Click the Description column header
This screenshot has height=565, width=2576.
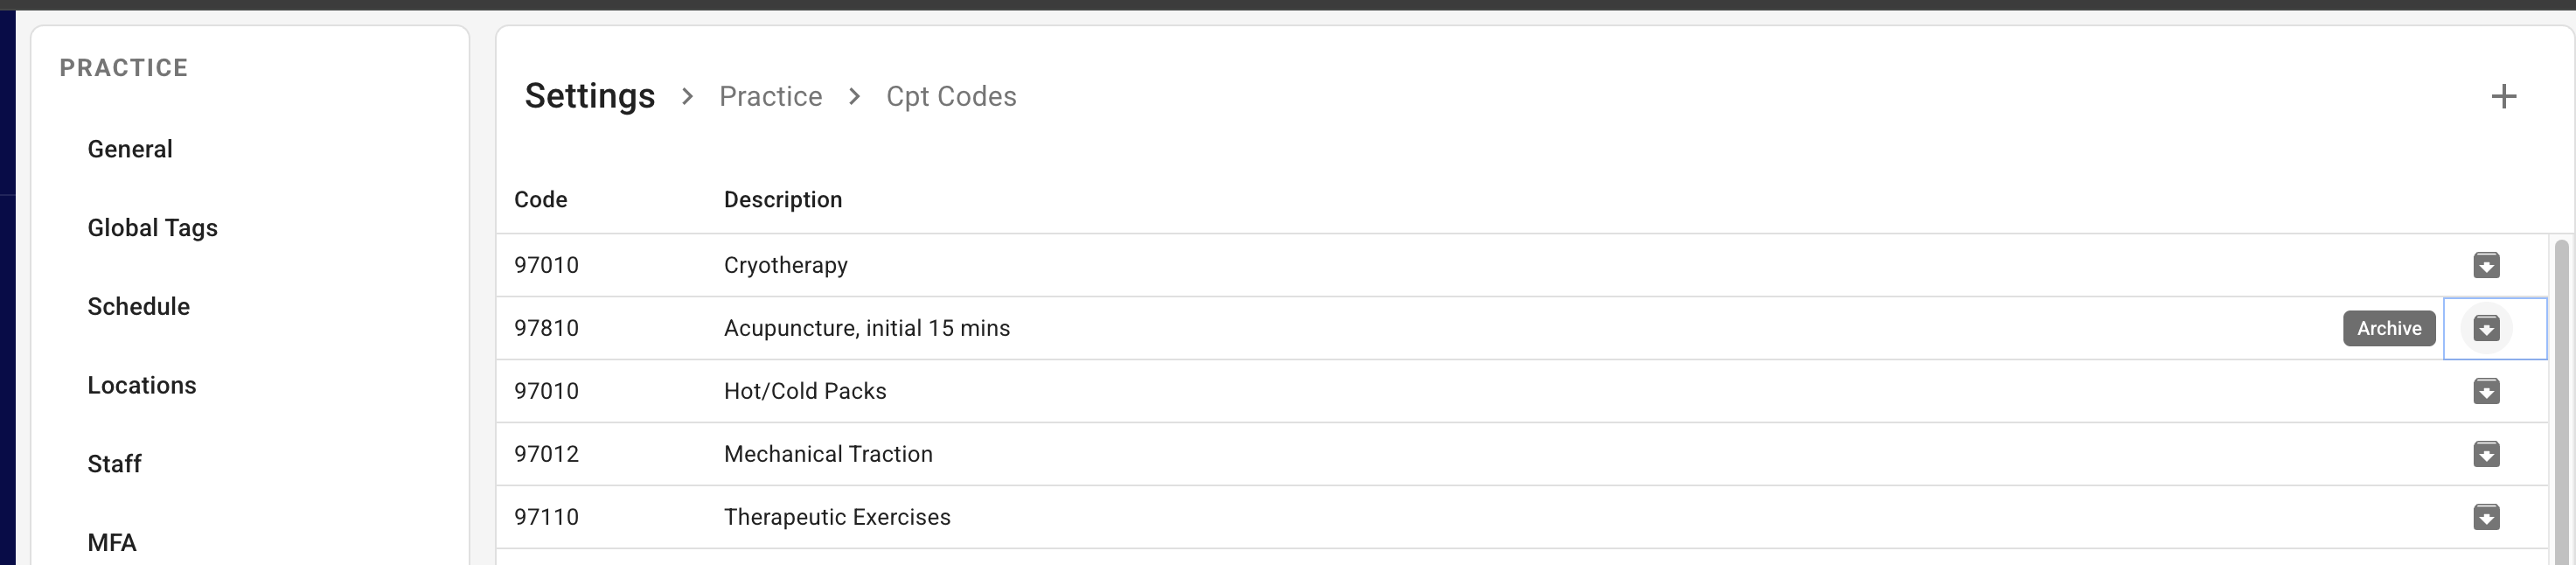782,200
